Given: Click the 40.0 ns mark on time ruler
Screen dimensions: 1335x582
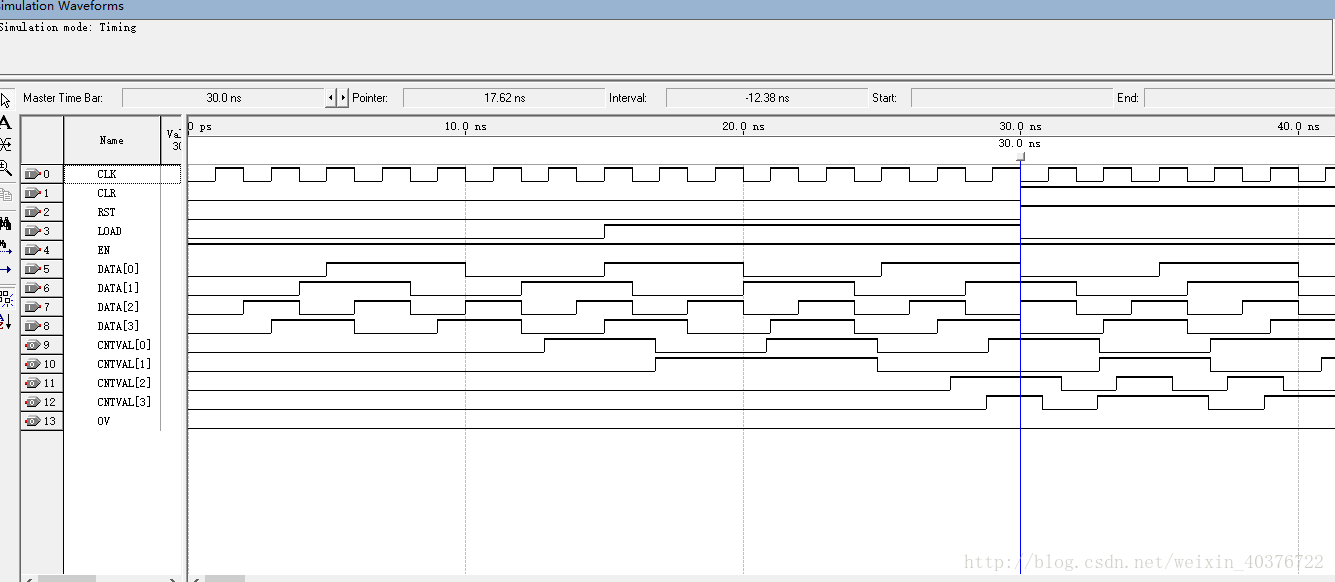Looking at the screenshot, I should click(1298, 127).
